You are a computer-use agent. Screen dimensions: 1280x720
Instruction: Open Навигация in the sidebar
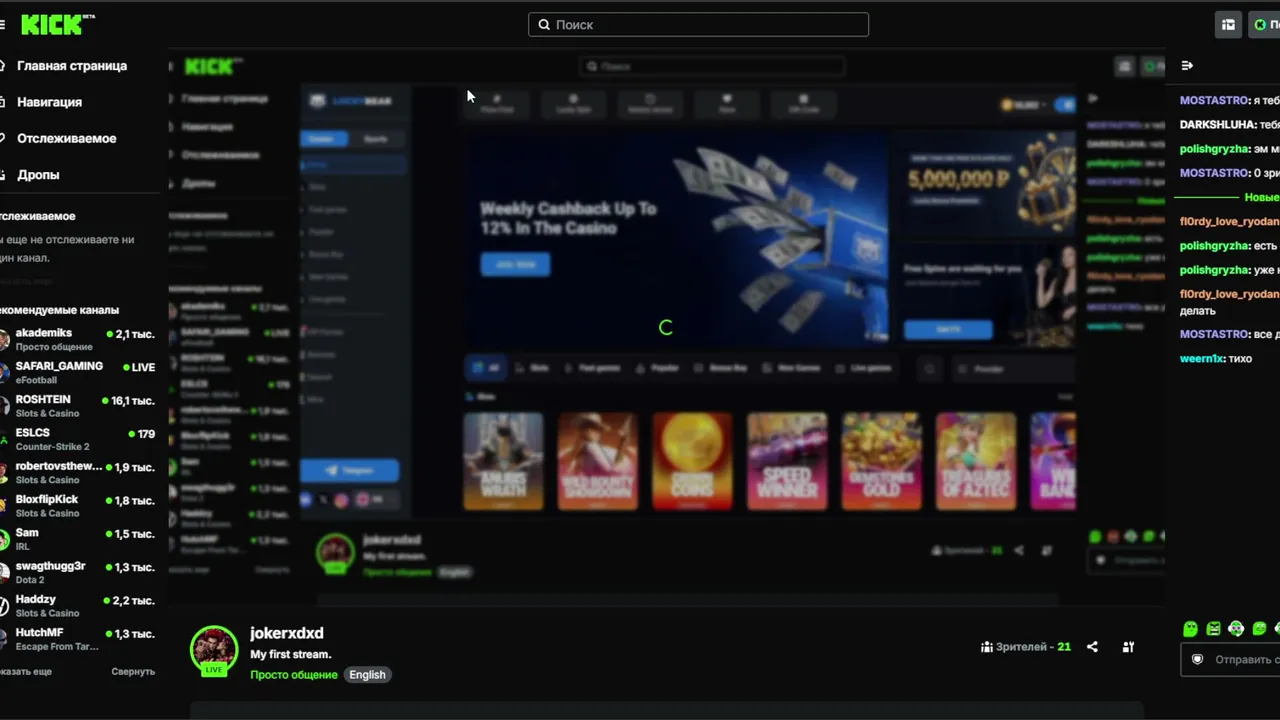49,102
